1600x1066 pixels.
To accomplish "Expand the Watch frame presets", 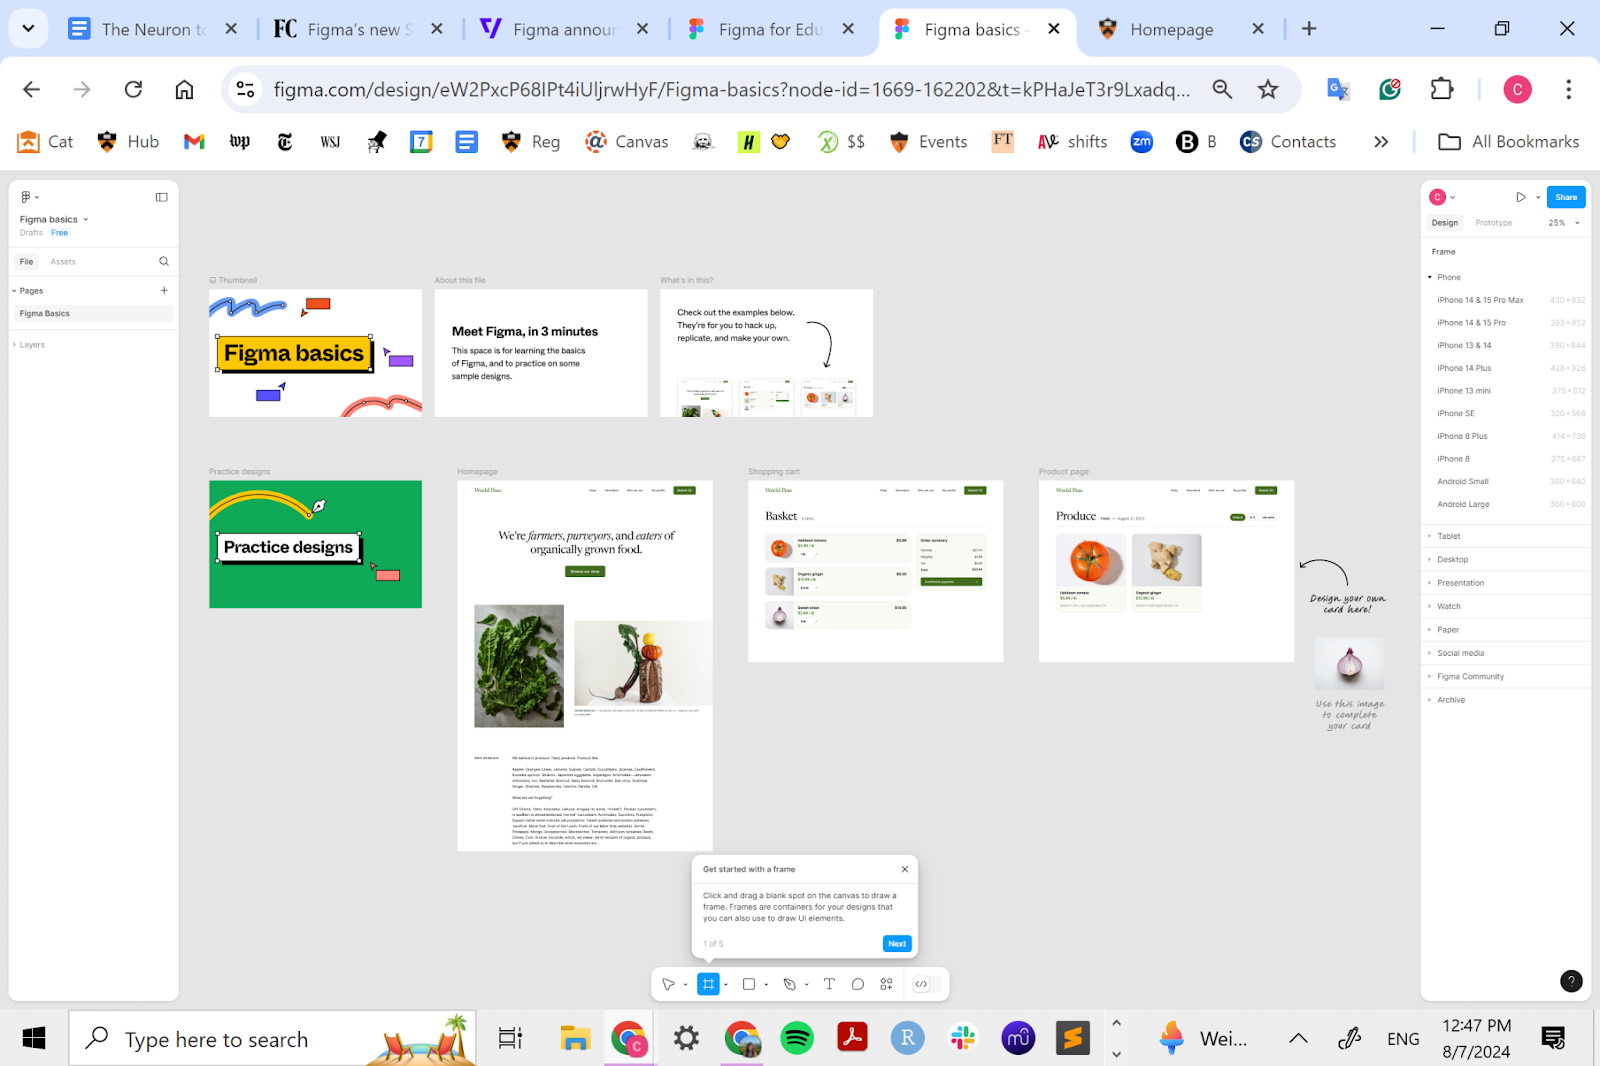I will [1430, 606].
